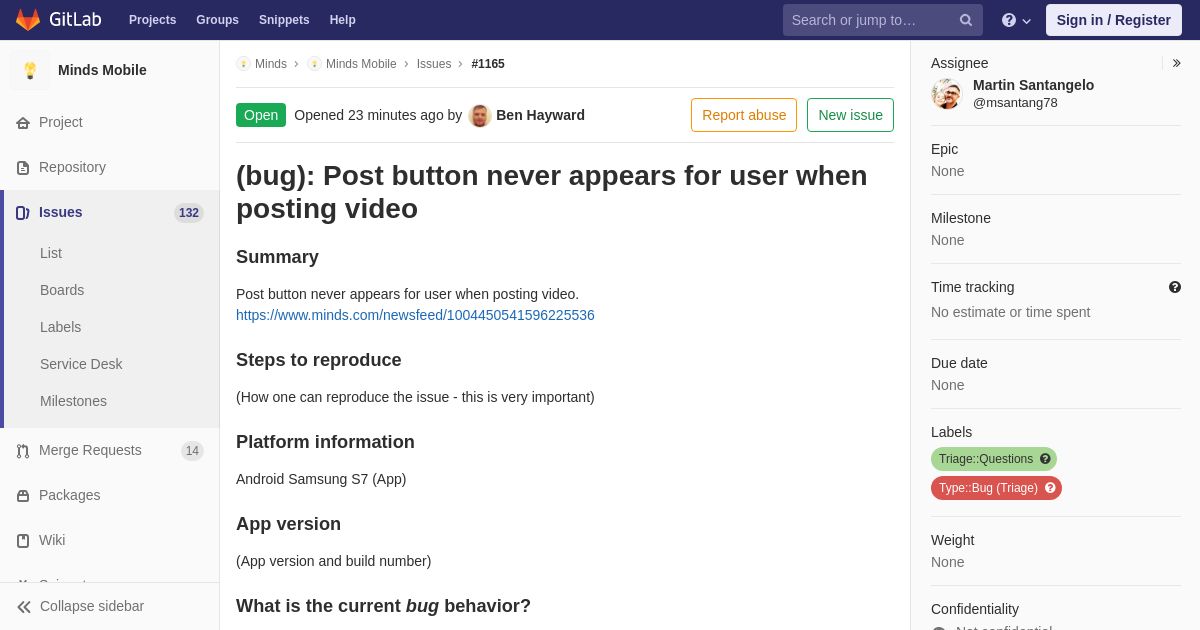1200x630 pixels.
Task: Collapse the right sidebar with the double-arrow
Action: pos(1176,63)
